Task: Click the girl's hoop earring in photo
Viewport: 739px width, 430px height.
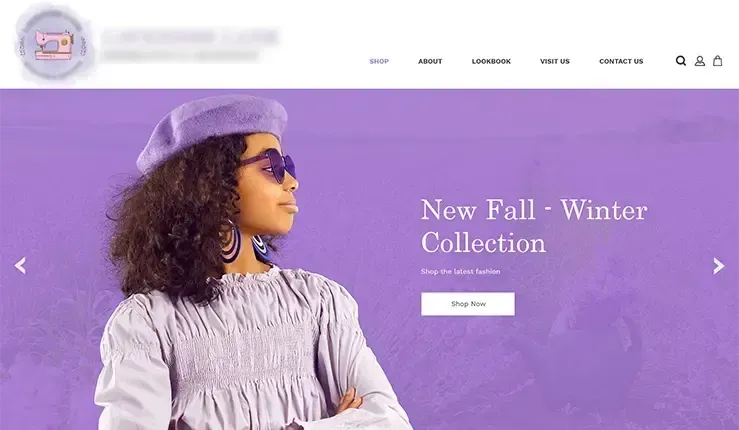Action: tap(230, 241)
